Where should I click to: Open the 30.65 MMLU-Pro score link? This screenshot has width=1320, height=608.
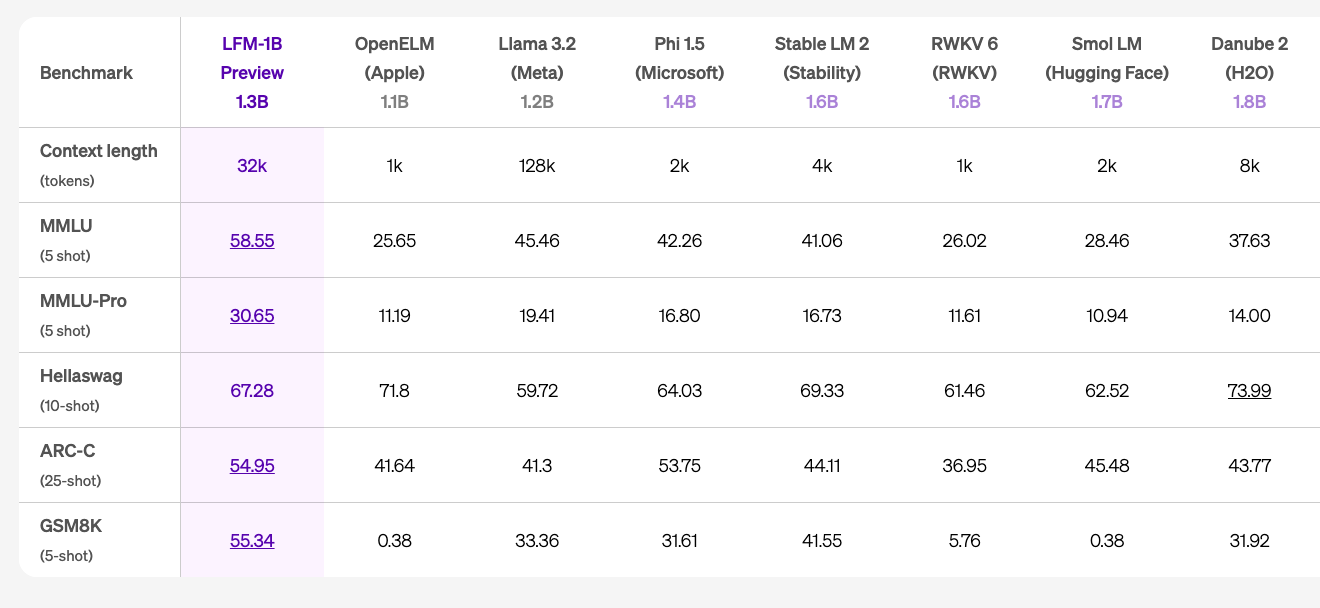click(252, 316)
